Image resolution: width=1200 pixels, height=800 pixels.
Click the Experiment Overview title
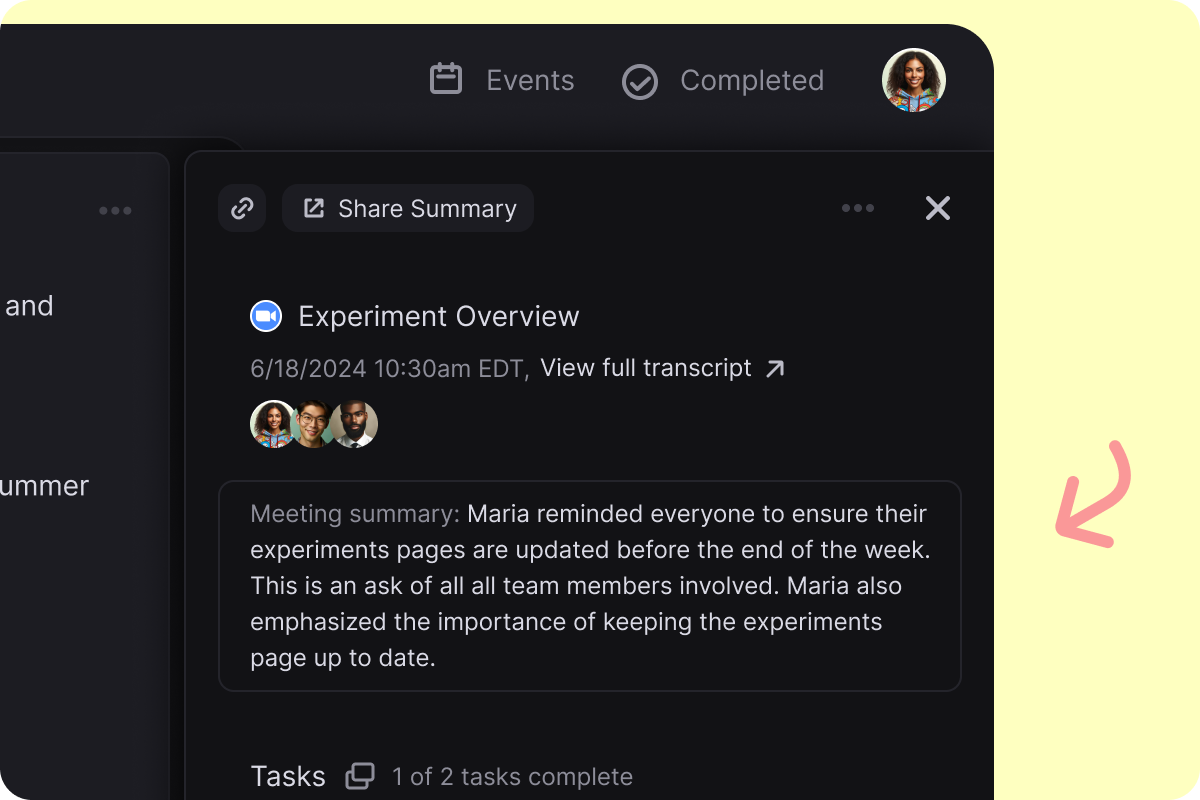coord(439,316)
